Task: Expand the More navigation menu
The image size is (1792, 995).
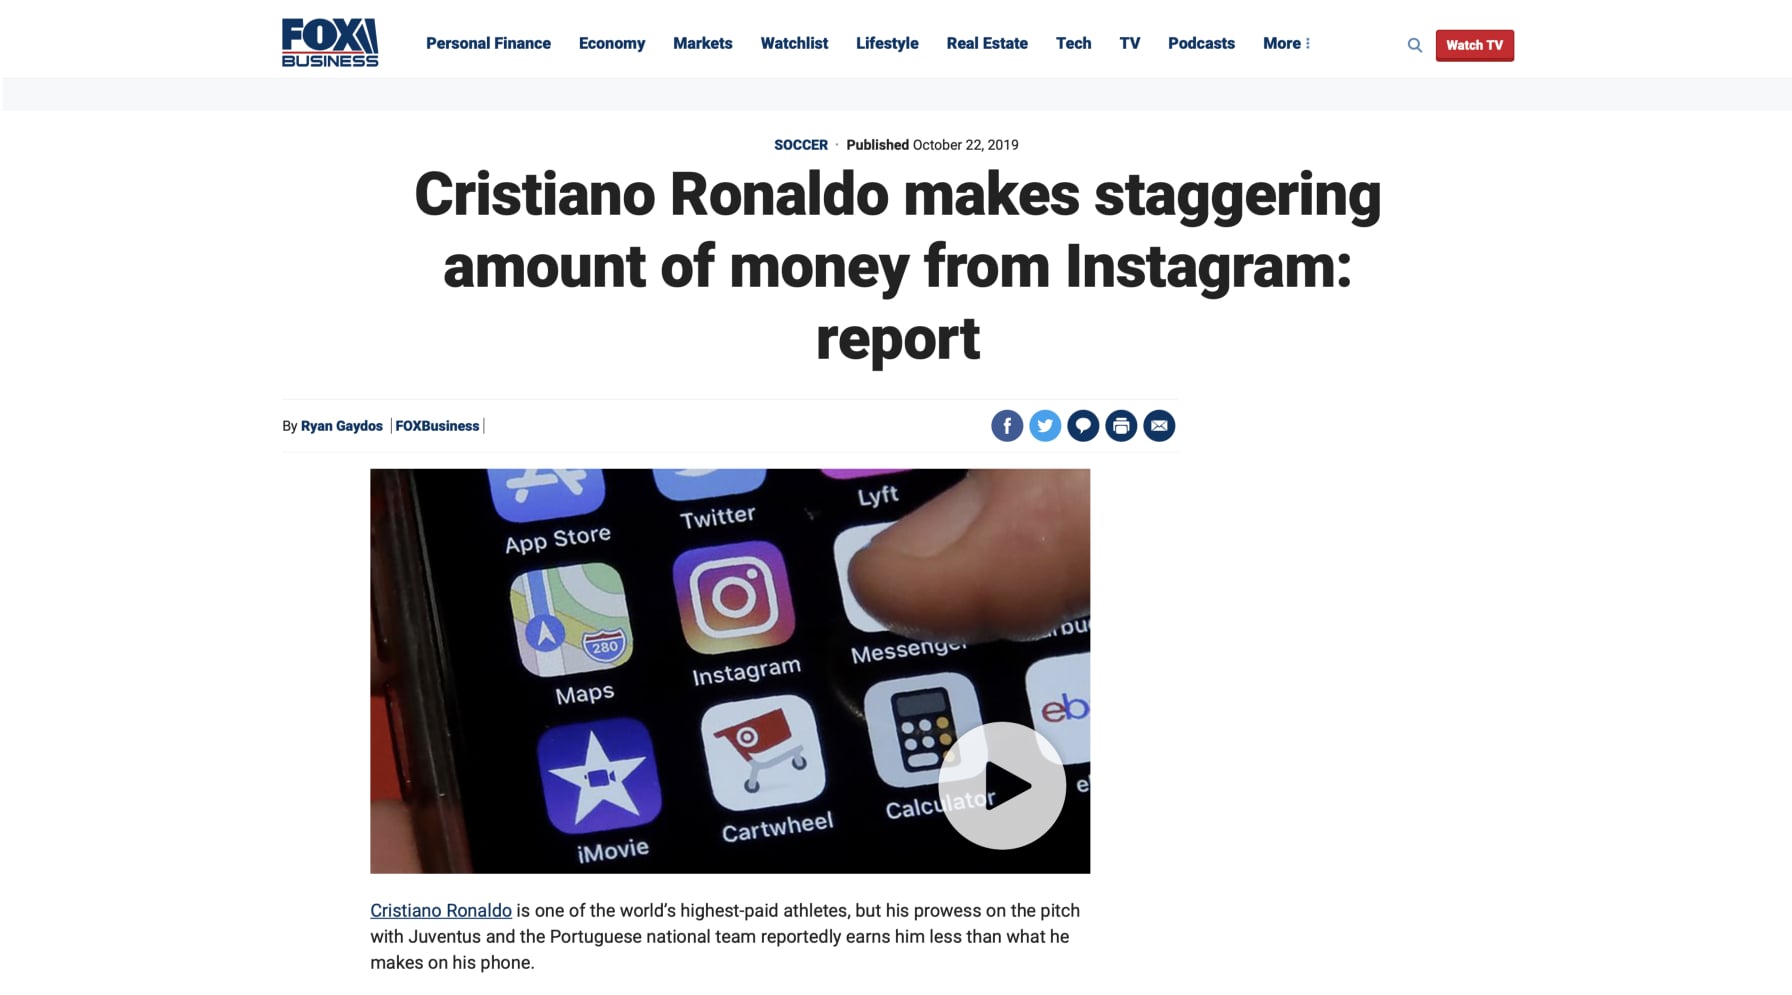Action: coord(1286,43)
